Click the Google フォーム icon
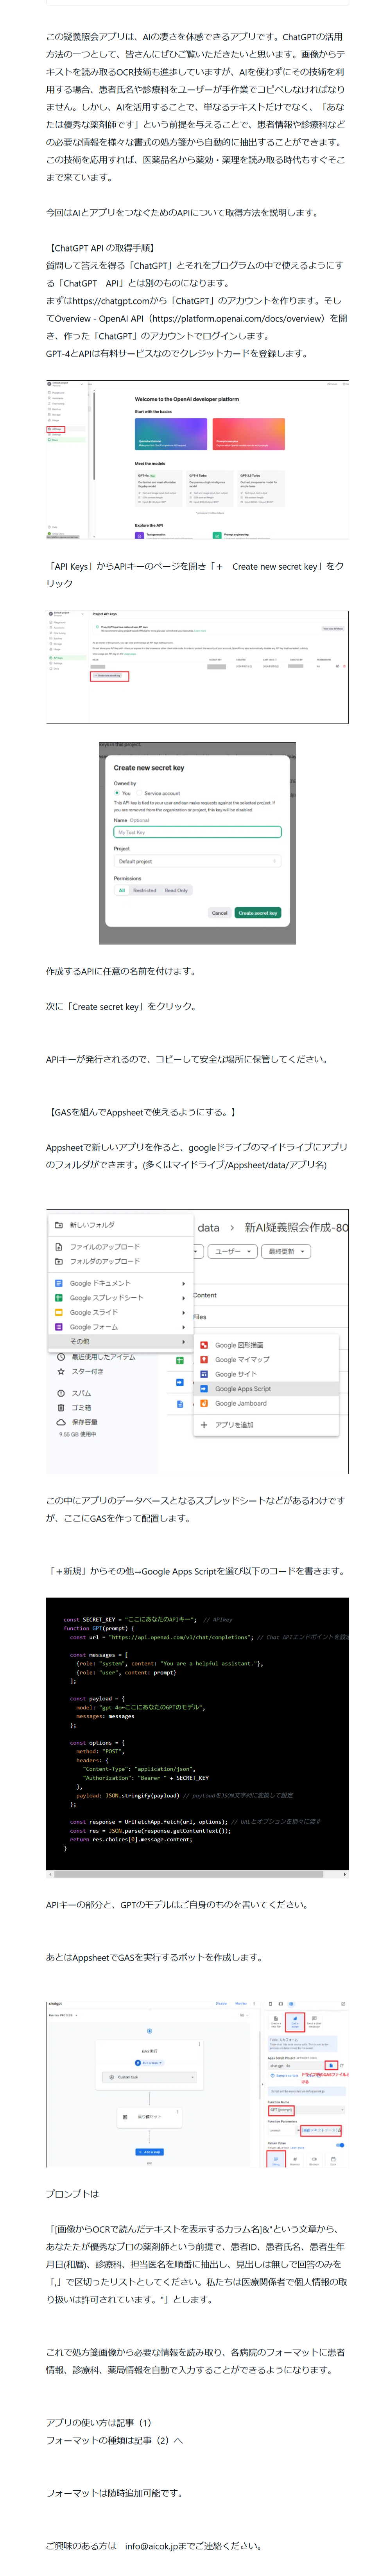This screenshot has height=2576, width=380. click(59, 1327)
